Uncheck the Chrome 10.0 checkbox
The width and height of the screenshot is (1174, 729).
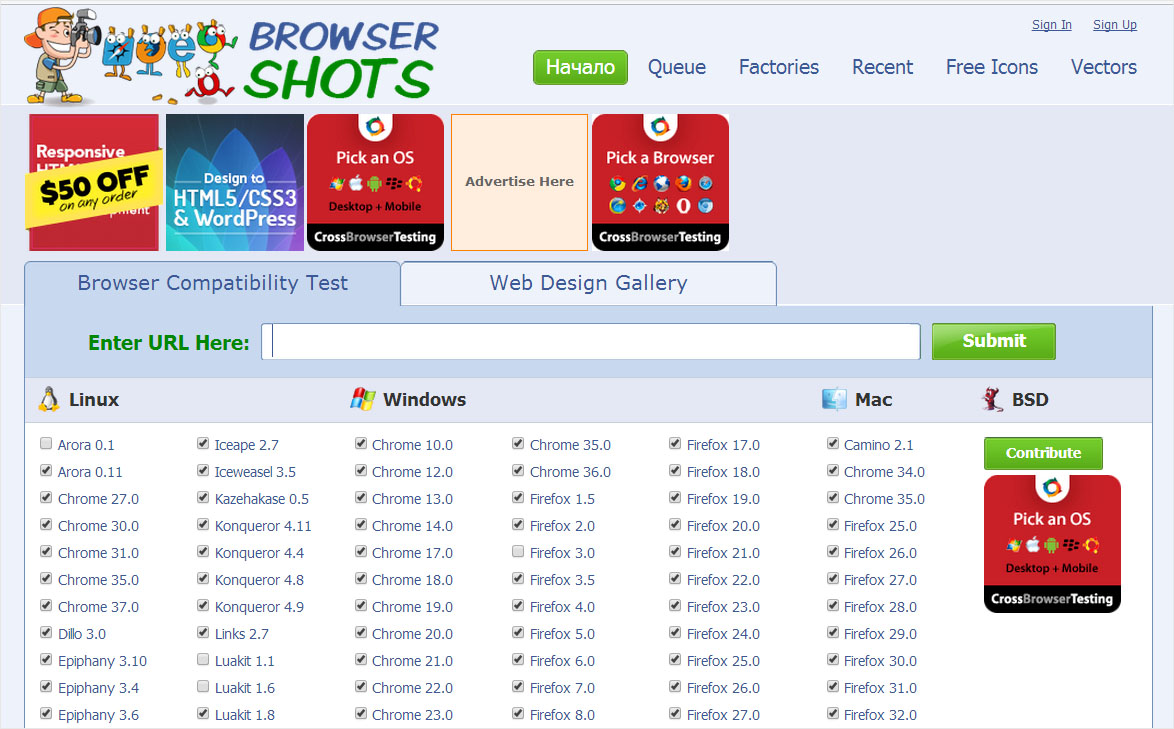(x=361, y=444)
